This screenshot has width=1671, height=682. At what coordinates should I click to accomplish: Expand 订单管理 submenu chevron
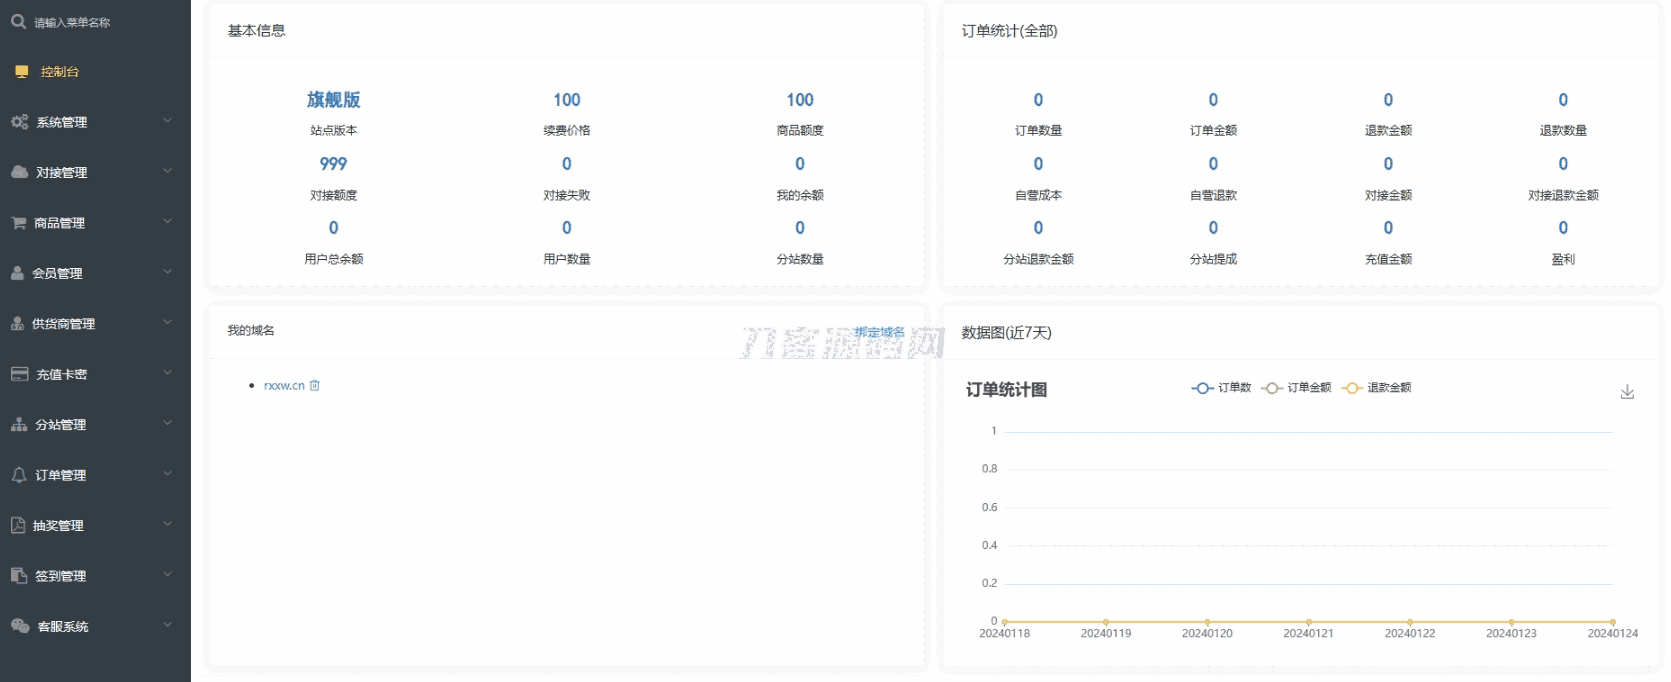167,474
